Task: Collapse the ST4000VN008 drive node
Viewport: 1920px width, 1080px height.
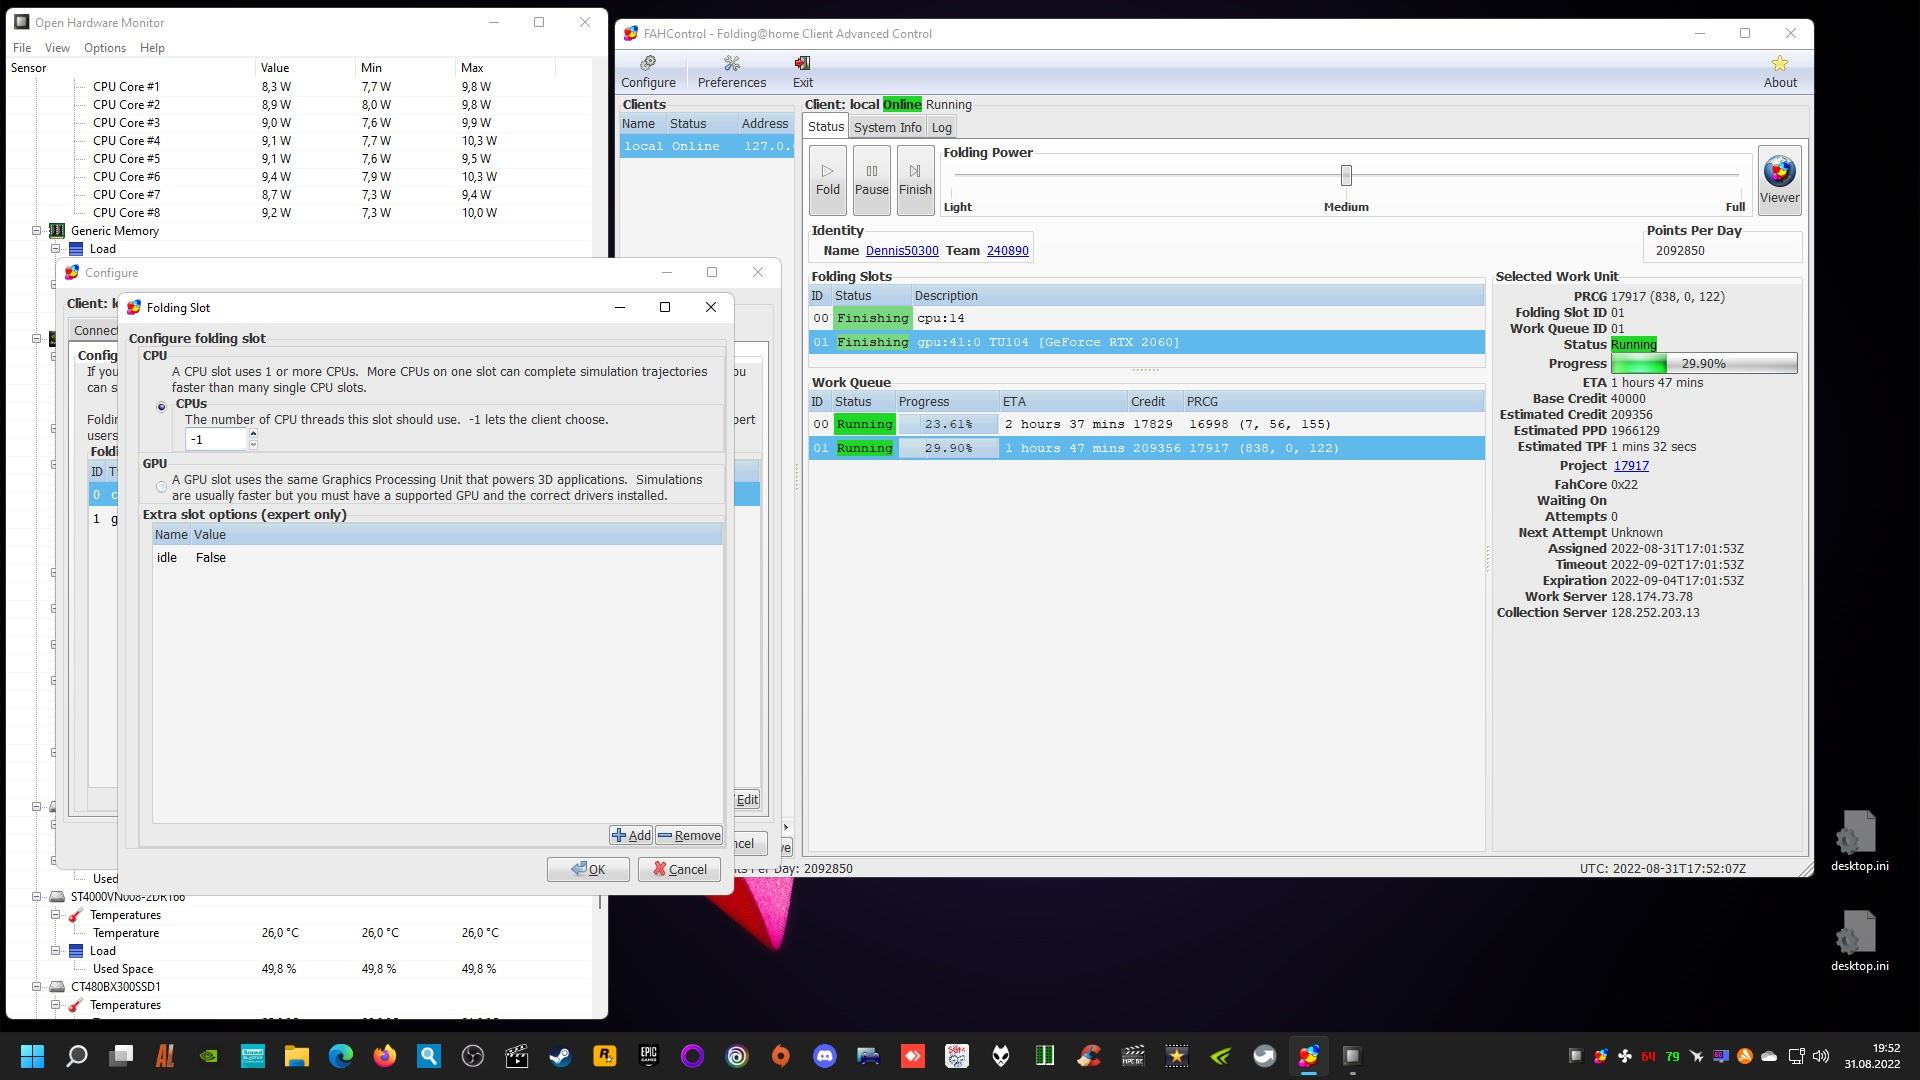Action: (37, 897)
